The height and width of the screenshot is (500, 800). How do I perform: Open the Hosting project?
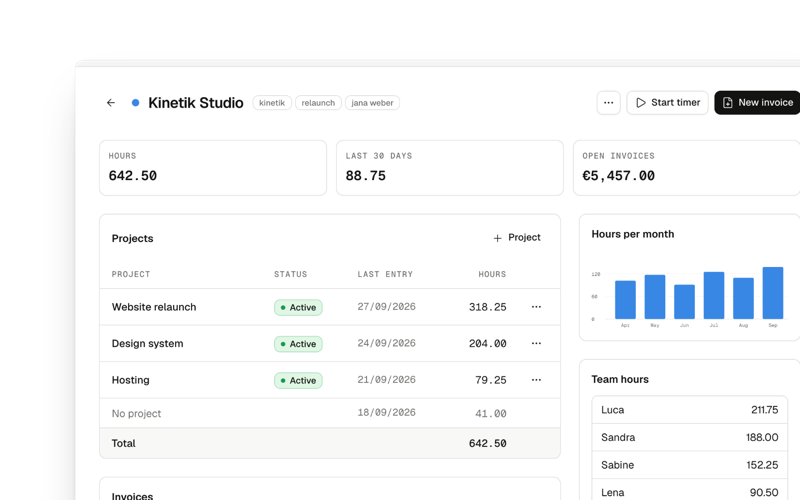[131, 380]
